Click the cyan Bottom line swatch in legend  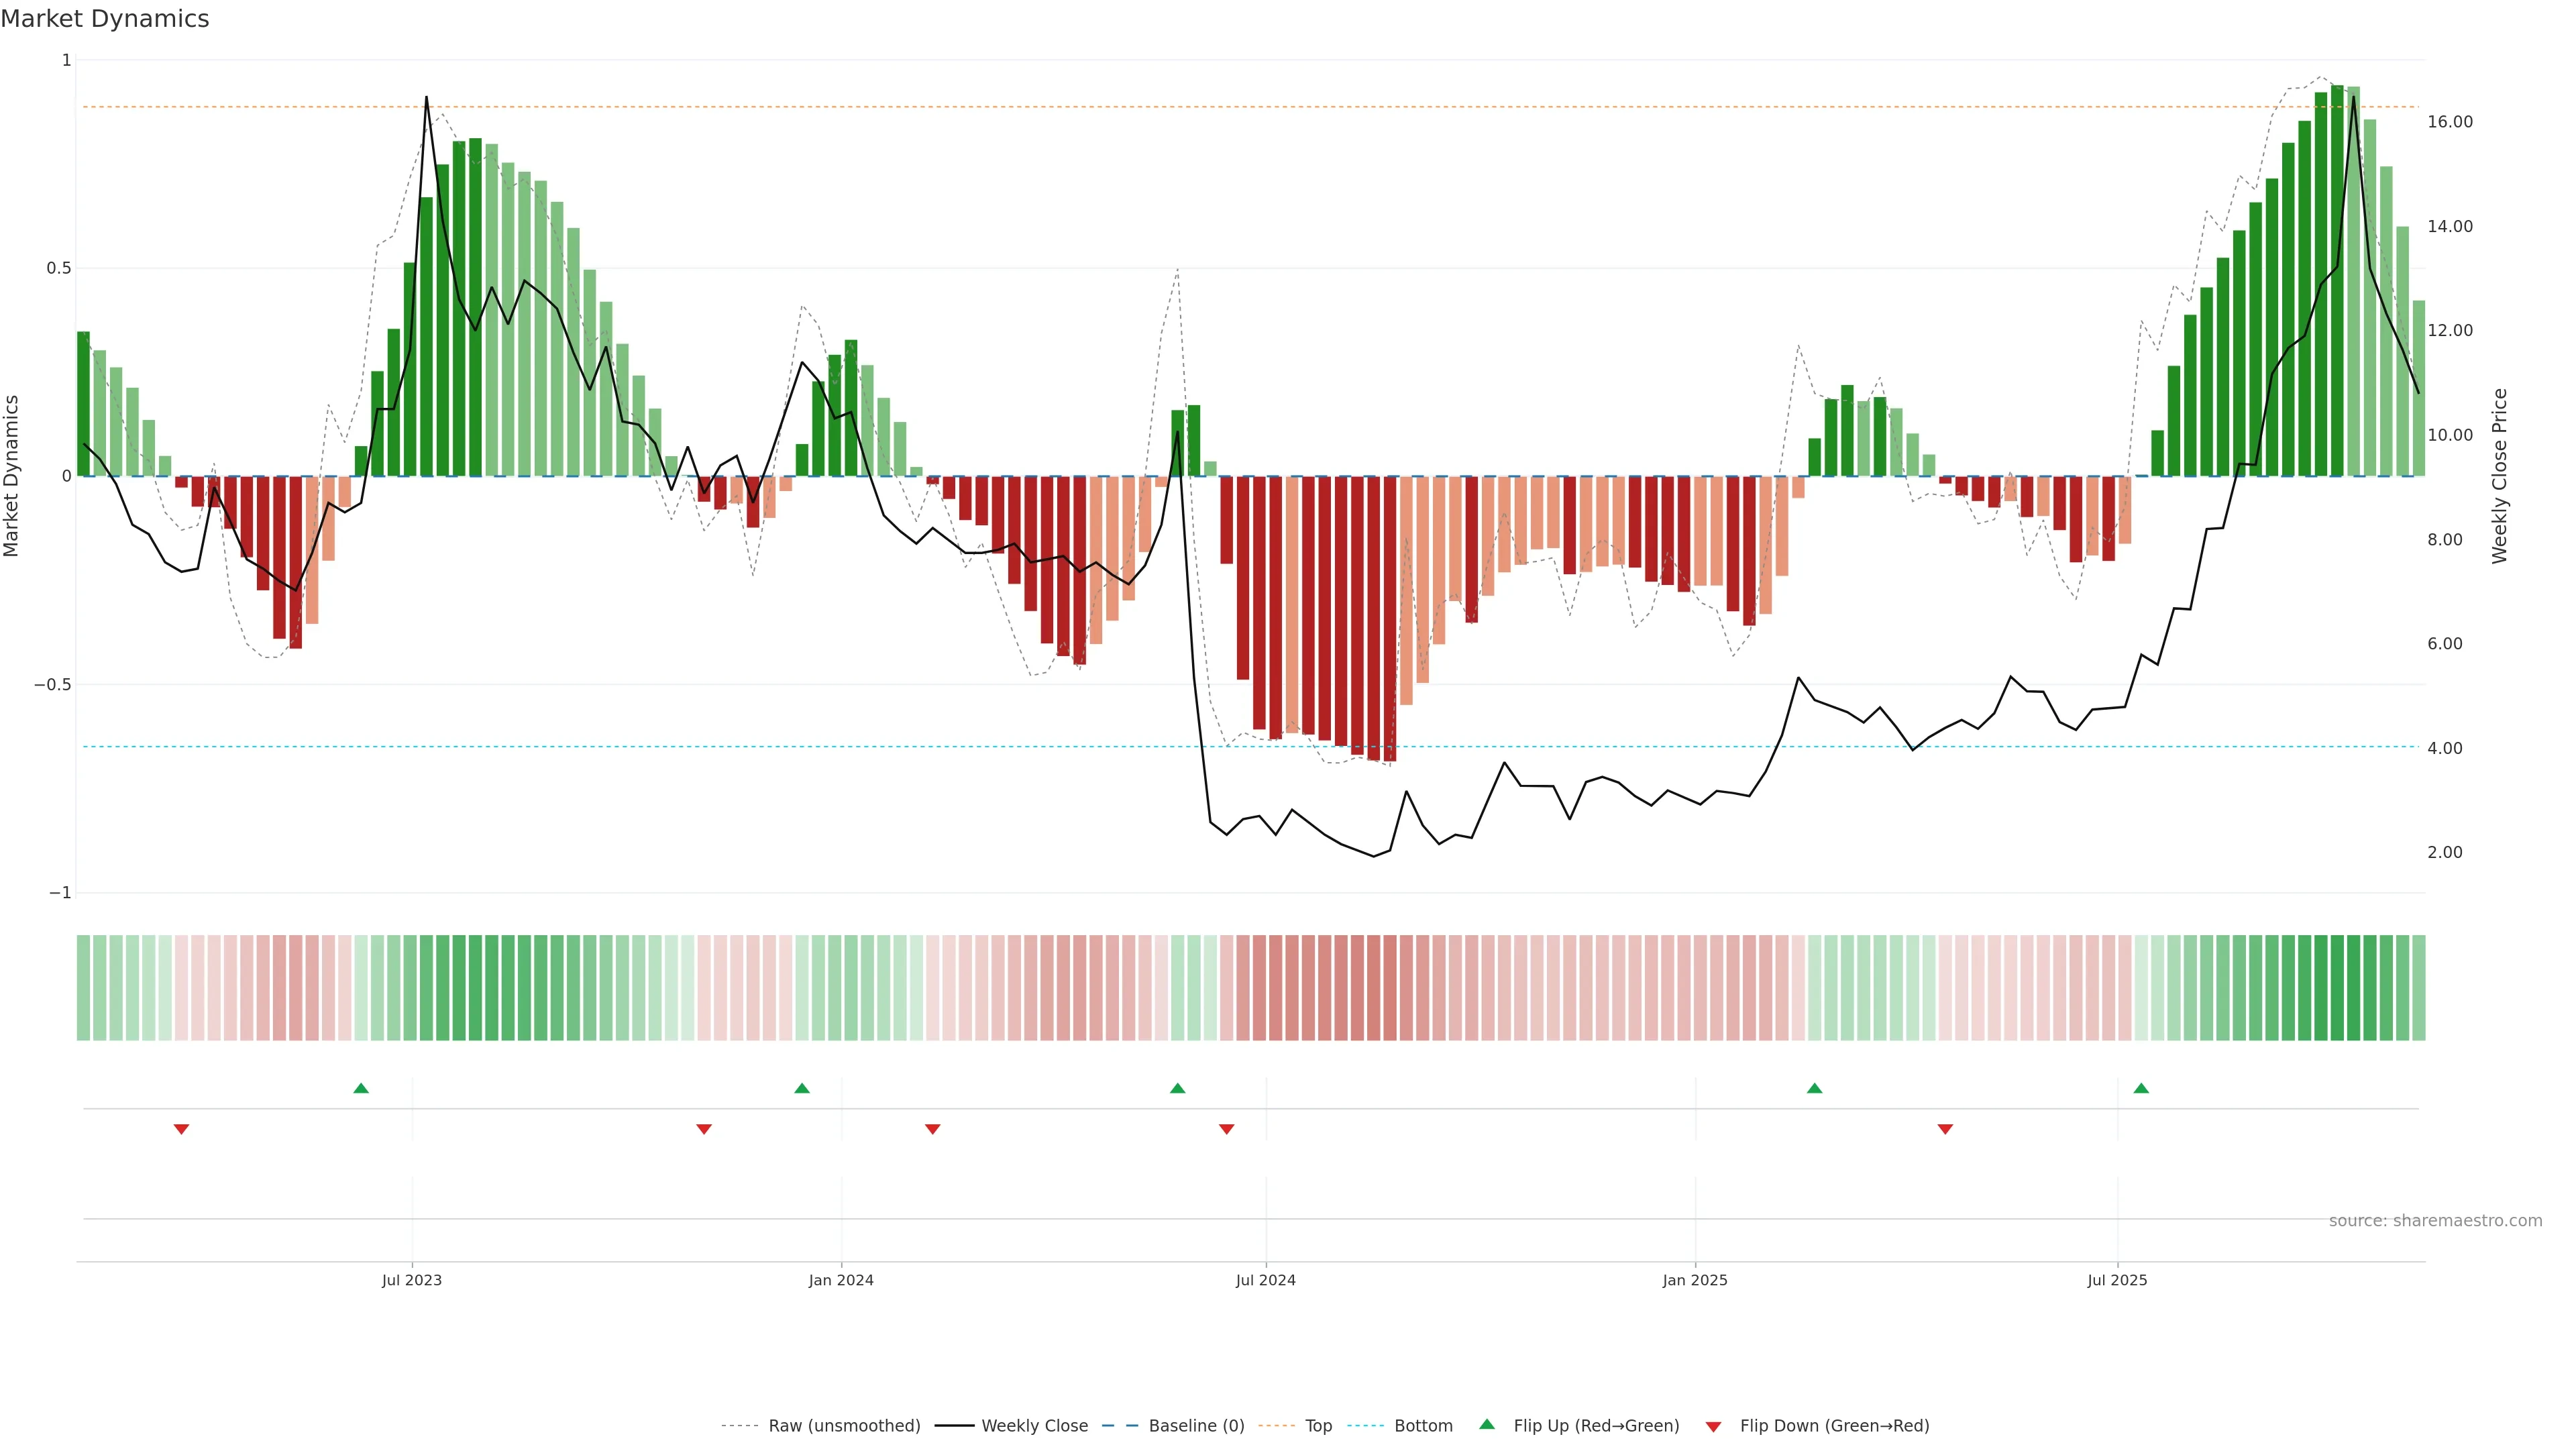tap(1365, 1426)
